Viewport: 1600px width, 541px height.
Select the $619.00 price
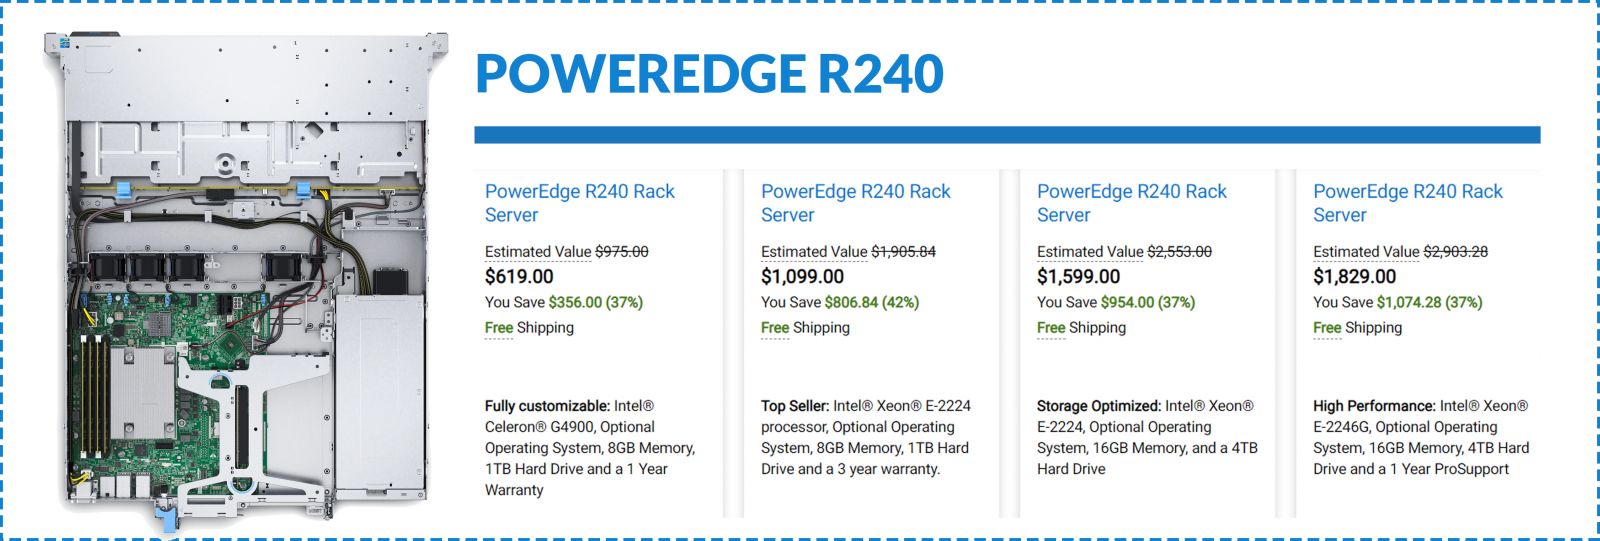click(519, 277)
